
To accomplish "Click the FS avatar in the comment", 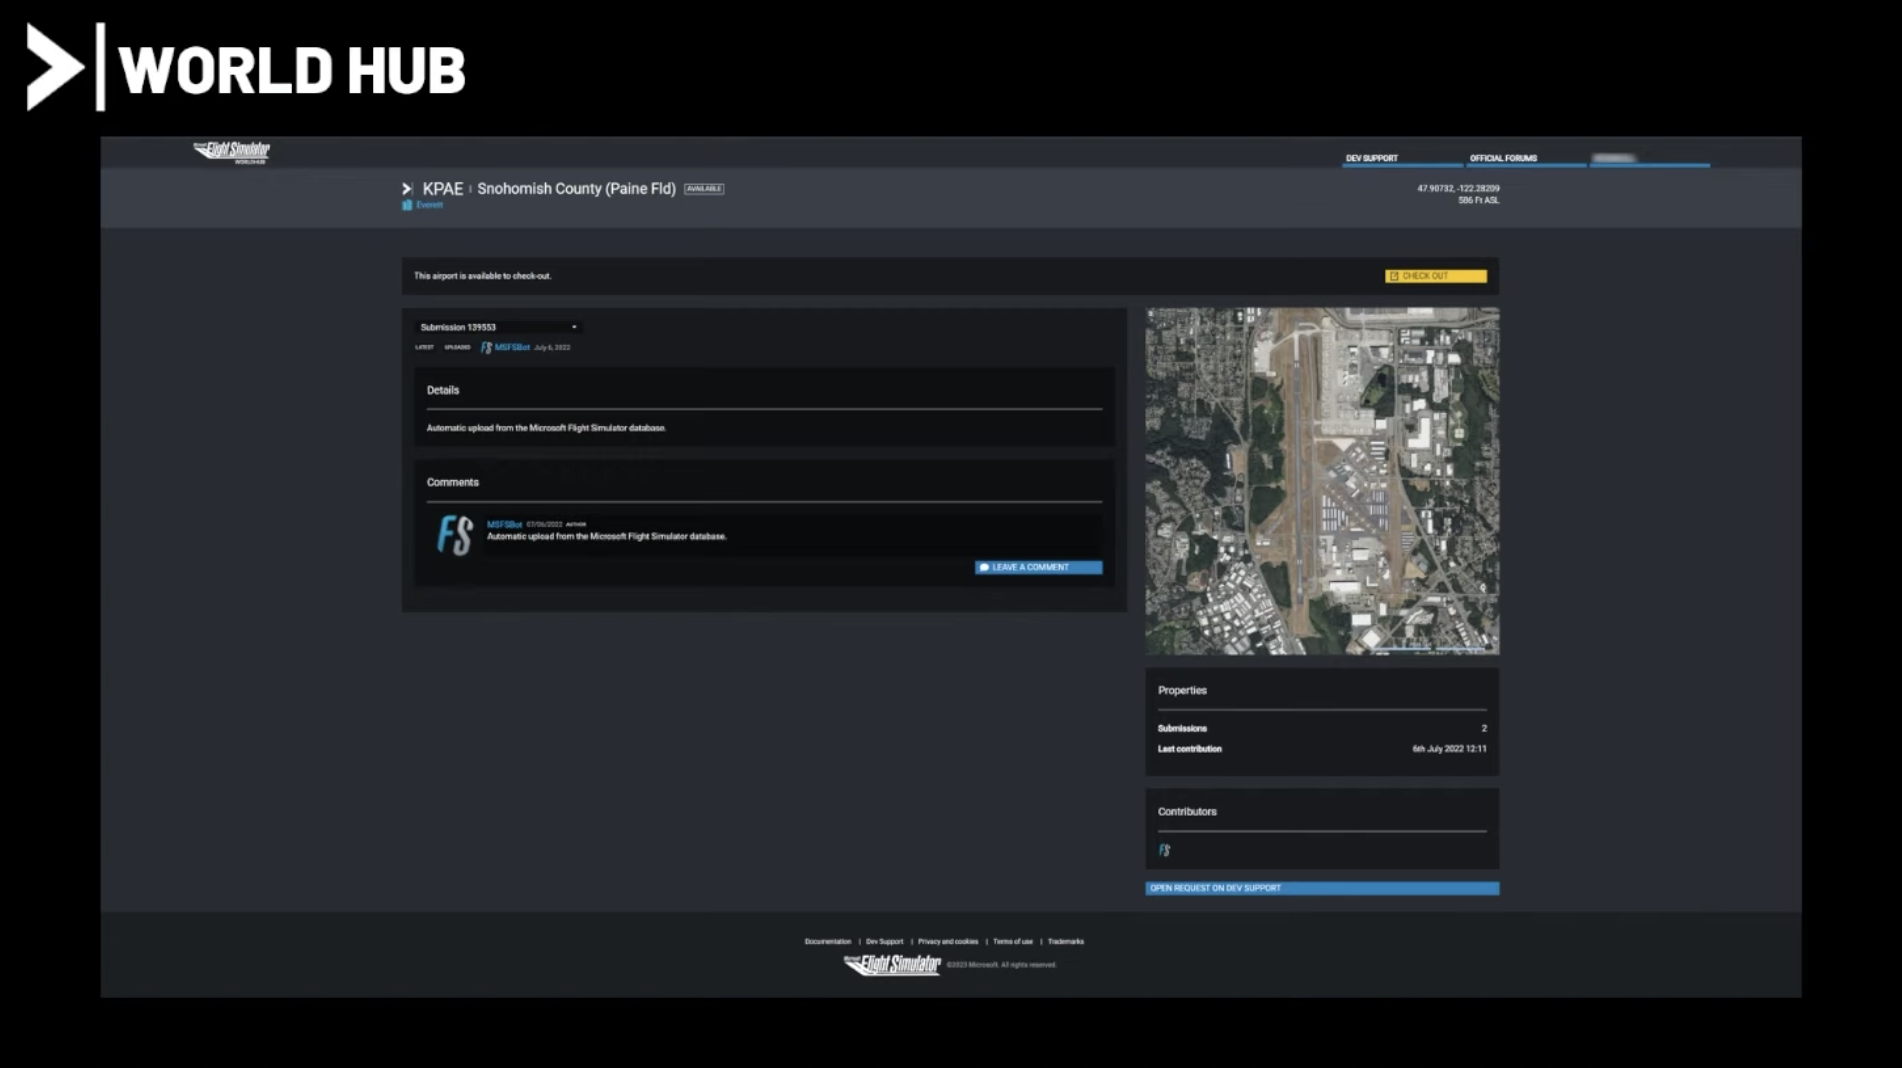I will (x=455, y=535).
